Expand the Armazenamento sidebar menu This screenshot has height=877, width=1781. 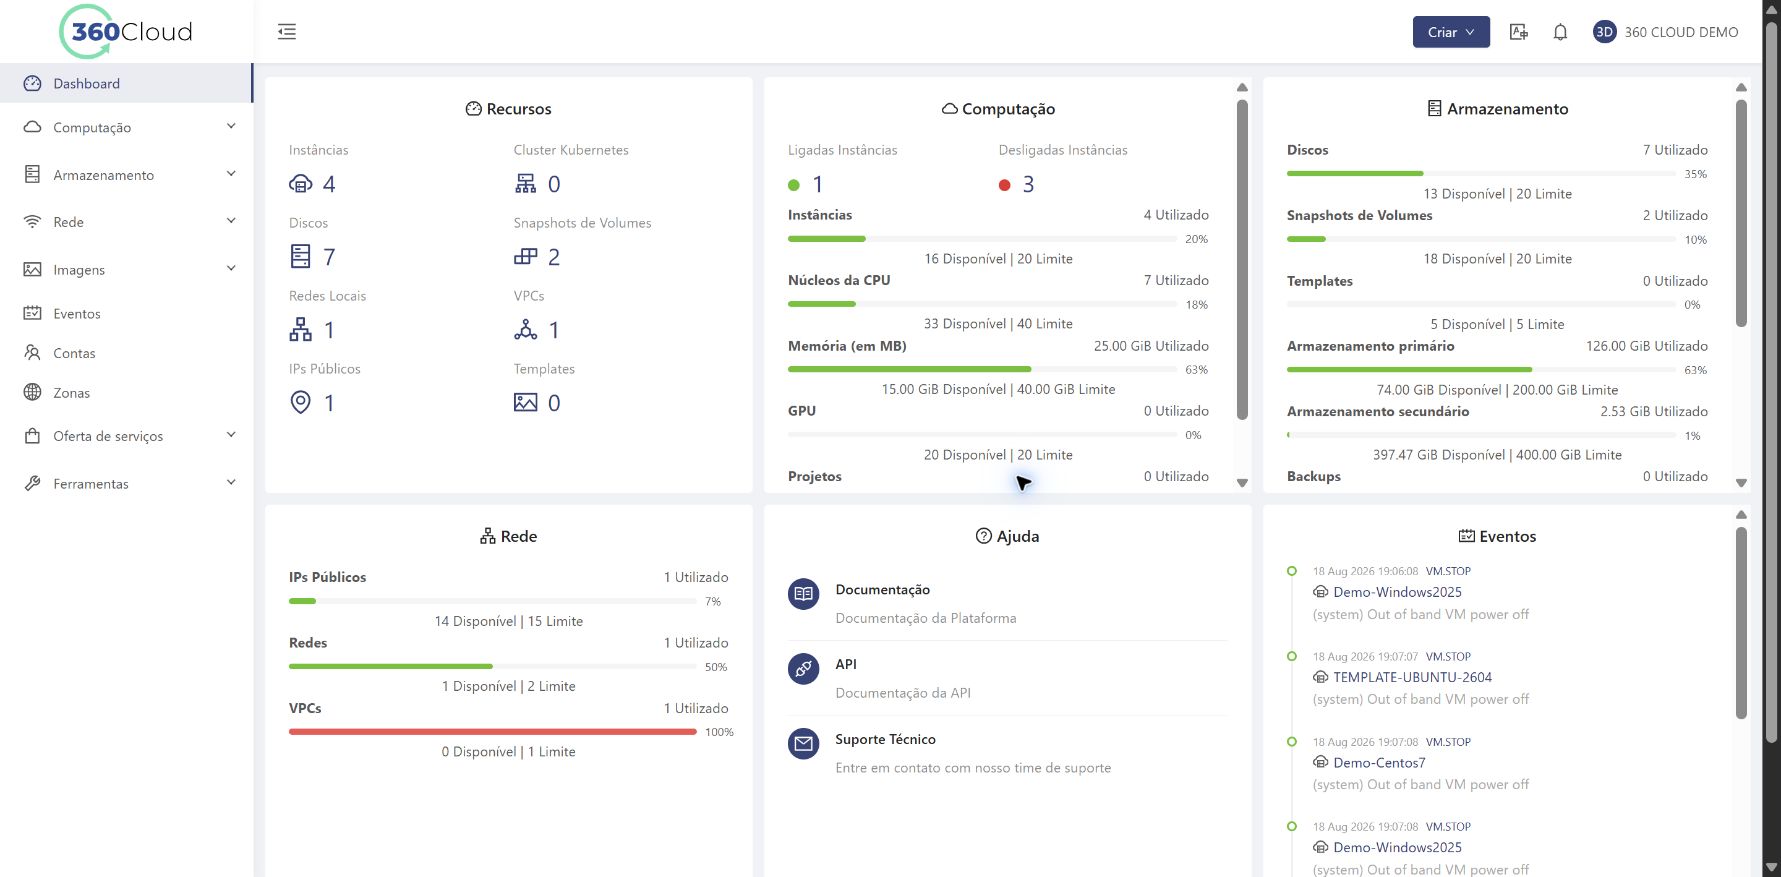point(127,175)
